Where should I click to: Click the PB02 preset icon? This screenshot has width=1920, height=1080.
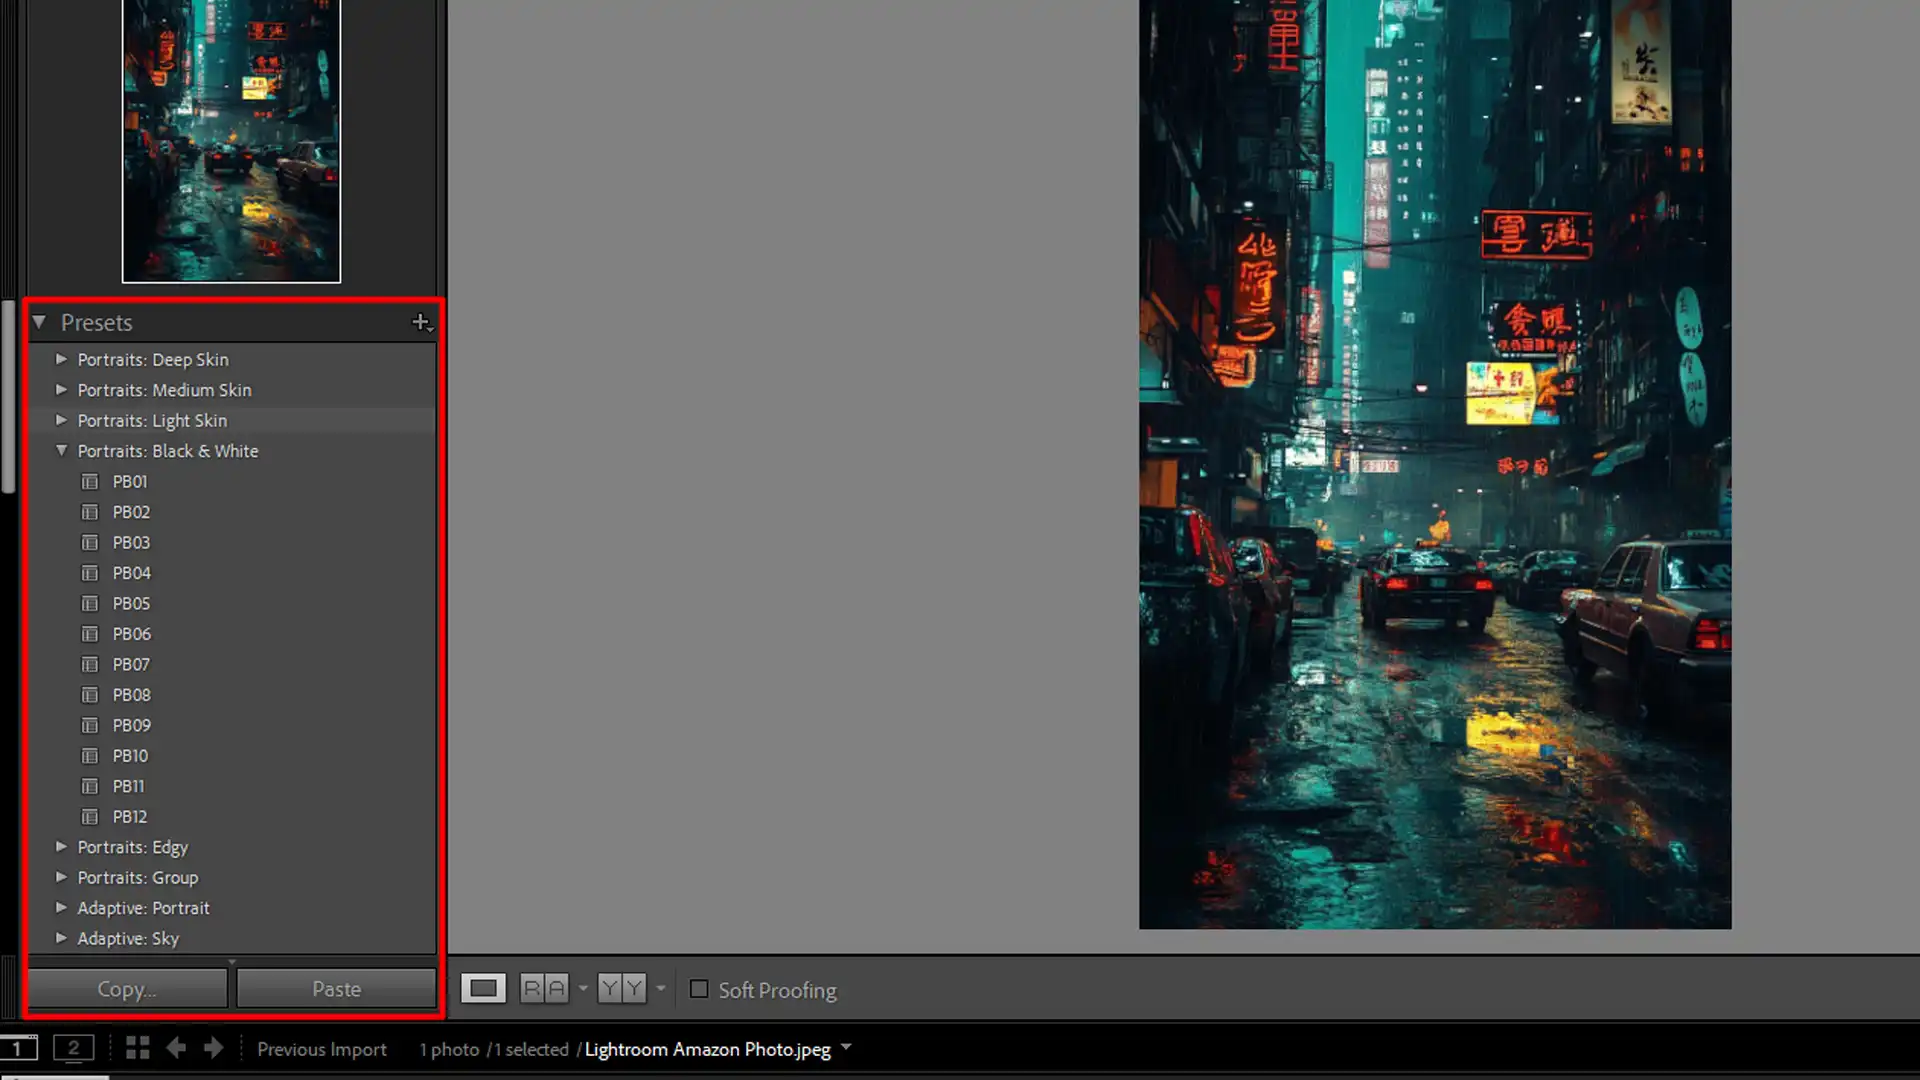pyautogui.click(x=90, y=512)
